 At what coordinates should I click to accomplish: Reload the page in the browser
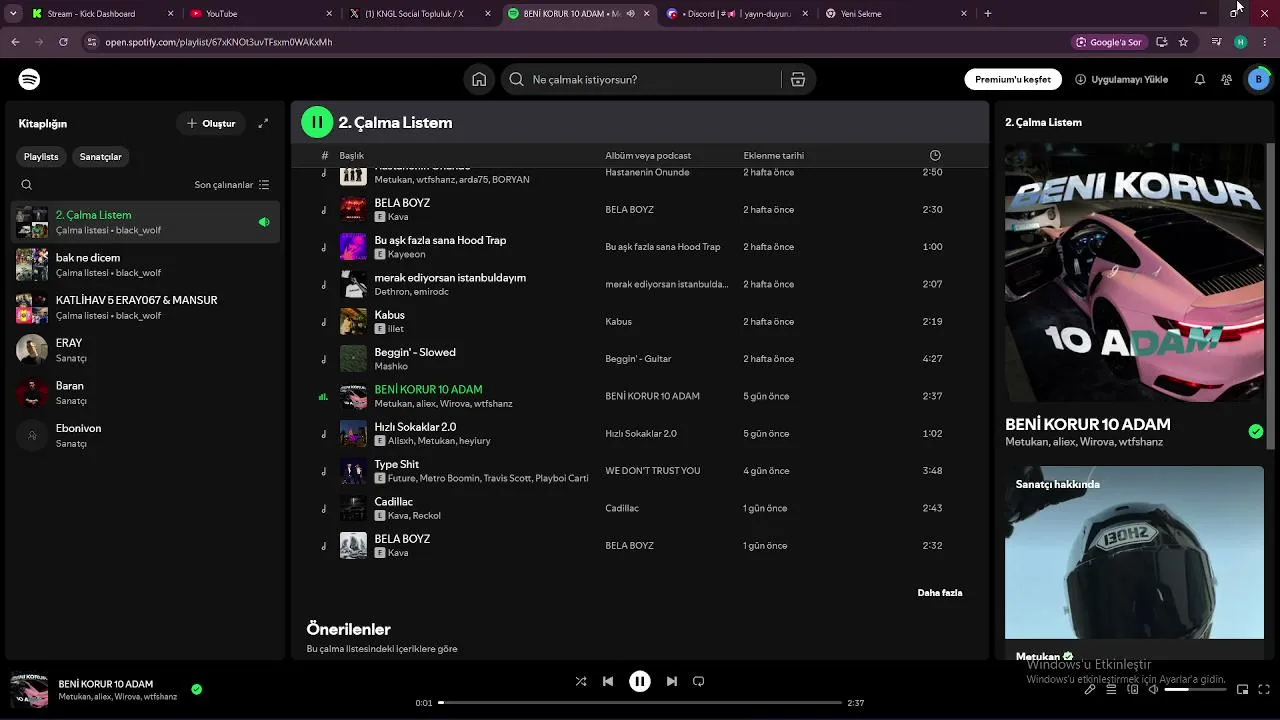click(63, 42)
